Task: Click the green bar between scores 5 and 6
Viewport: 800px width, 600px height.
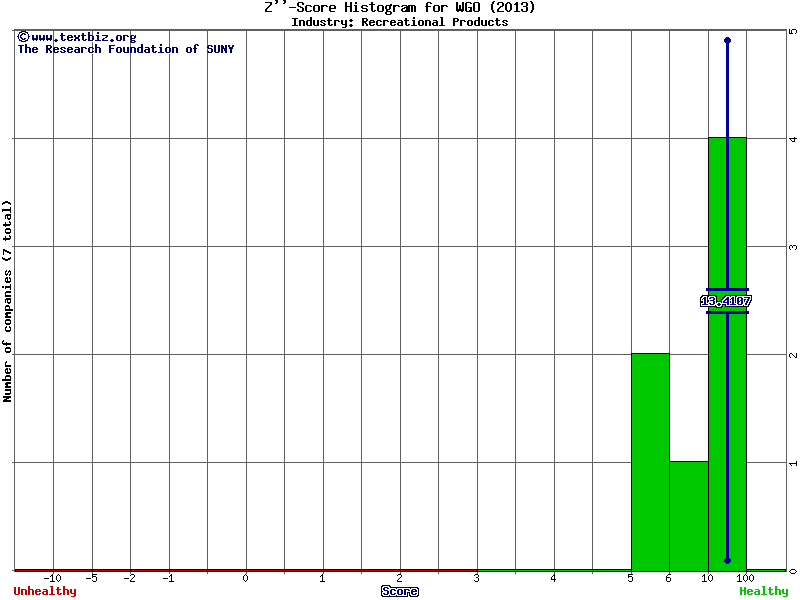Action: [651, 462]
